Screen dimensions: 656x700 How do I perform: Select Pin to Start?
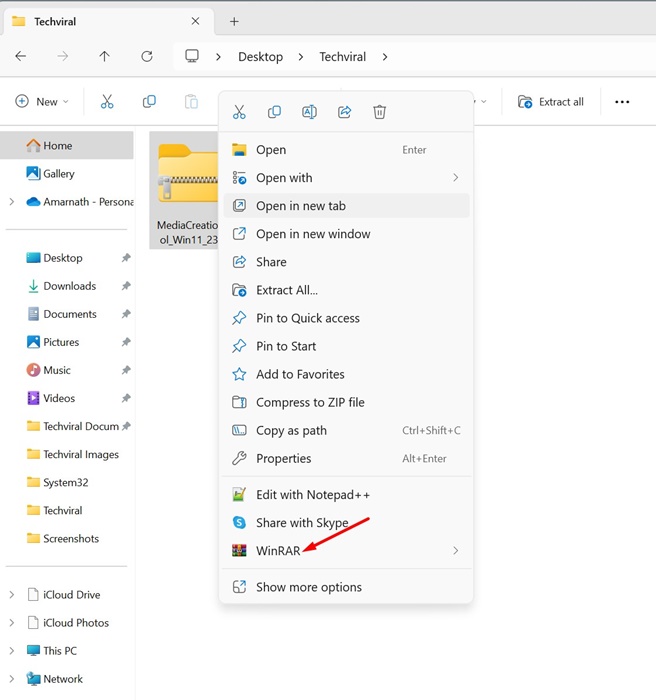pos(346,346)
